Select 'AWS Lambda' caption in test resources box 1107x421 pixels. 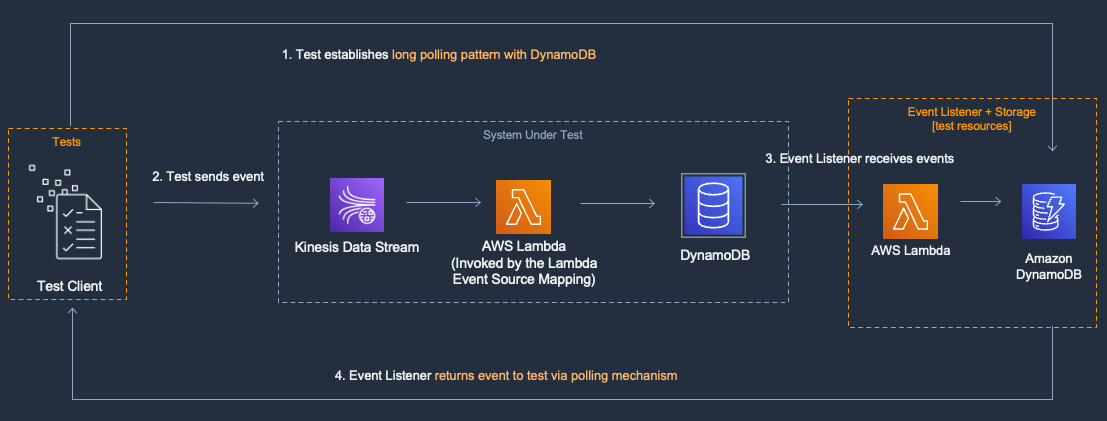point(911,250)
